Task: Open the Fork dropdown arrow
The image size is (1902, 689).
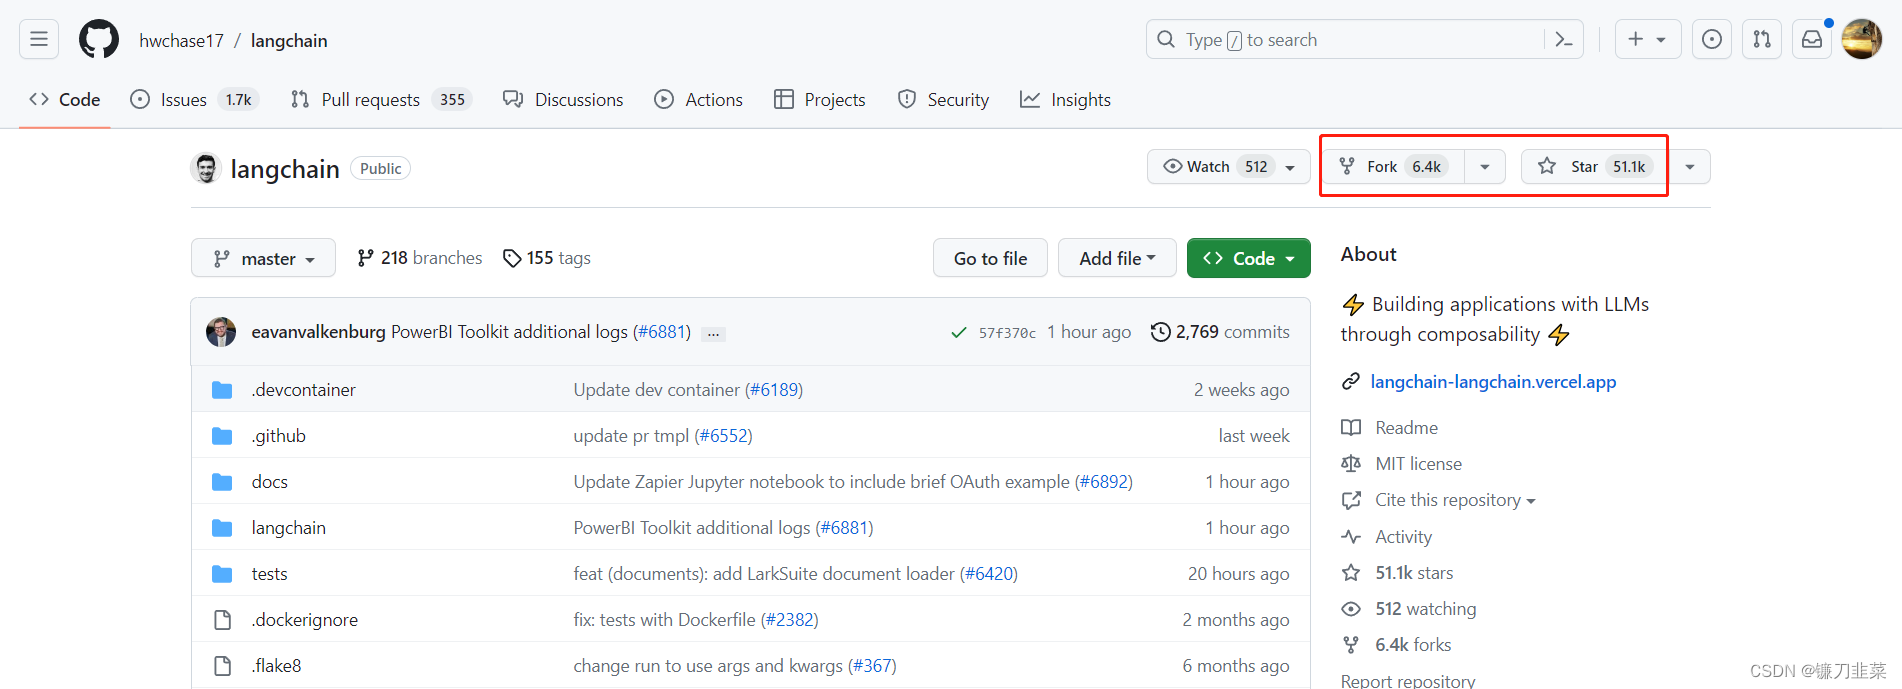Action: (x=1485, y=167)
